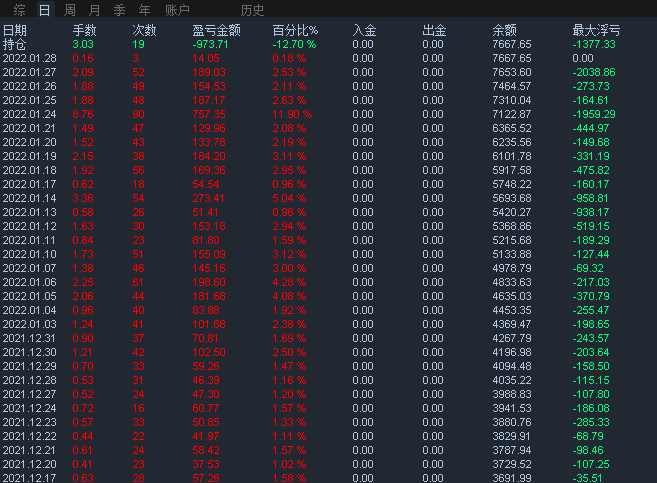Select the 2021.12.21 date row
Image resolution: width=657 pixels, height=483 pixels.
pos(29,450)
